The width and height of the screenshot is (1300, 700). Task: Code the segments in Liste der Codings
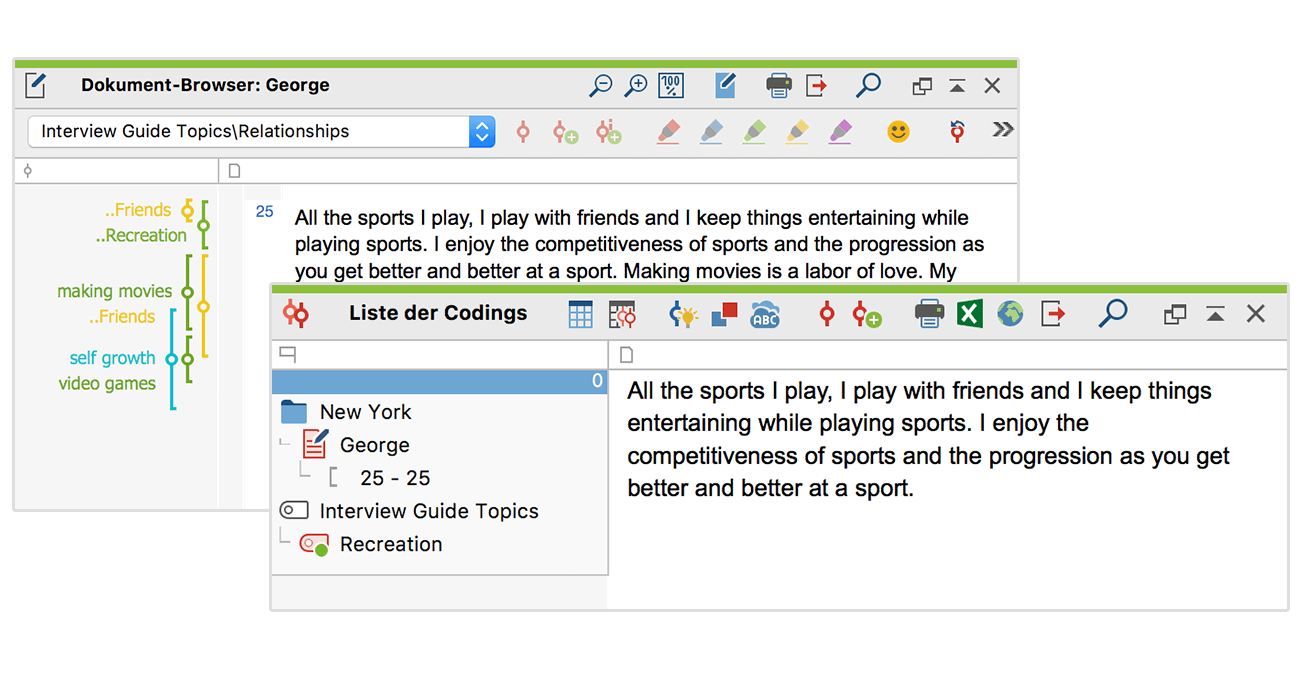click(x=826, y=315)
